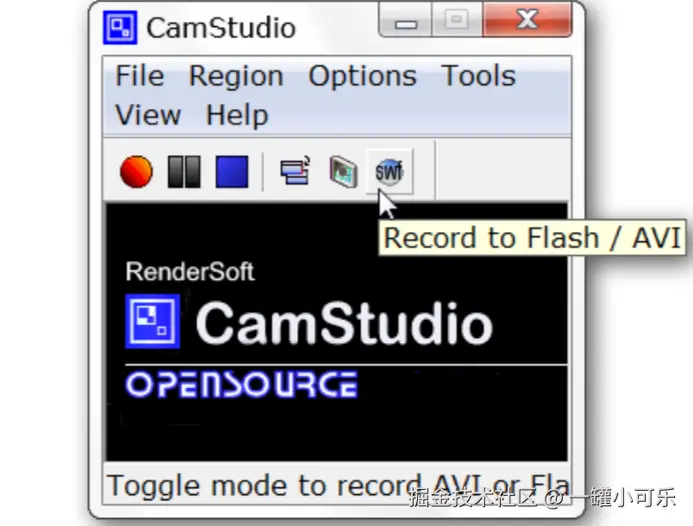
Task: Open the screen annotations icon
Action: pos(343,172)
